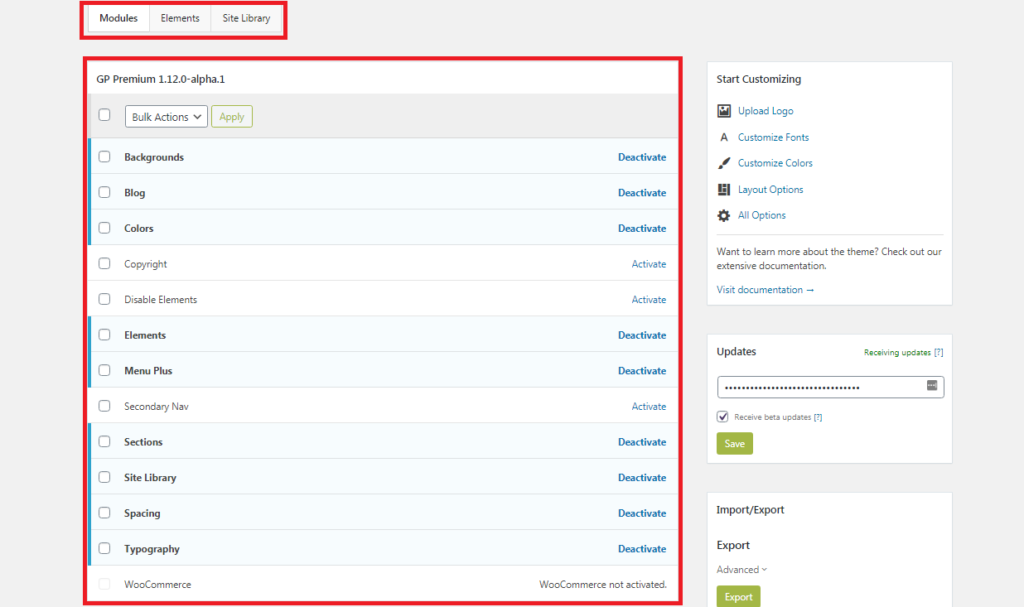The height and width of the screenshot is (607, 1024).
Task: Click the All Options gear icon
Action: (x=724, y=215)
